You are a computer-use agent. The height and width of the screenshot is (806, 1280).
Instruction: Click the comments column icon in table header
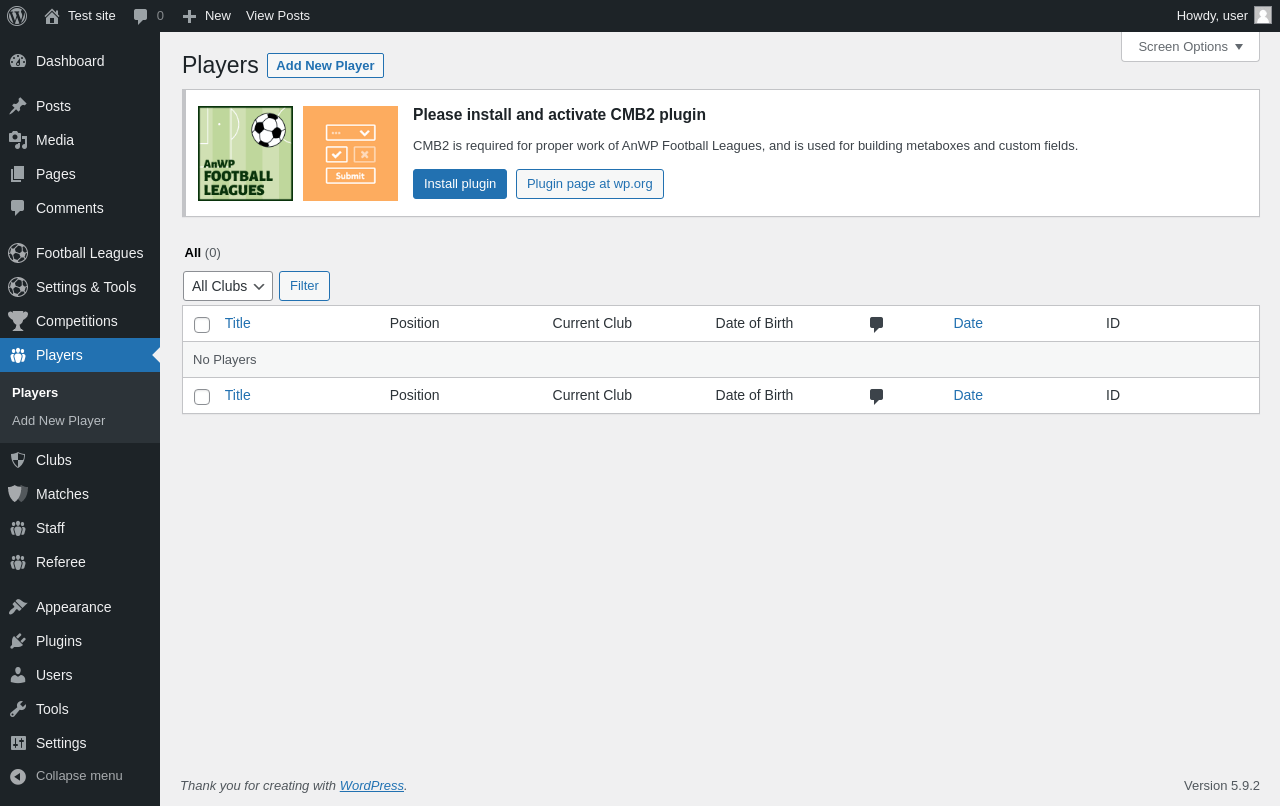point(876,324)
